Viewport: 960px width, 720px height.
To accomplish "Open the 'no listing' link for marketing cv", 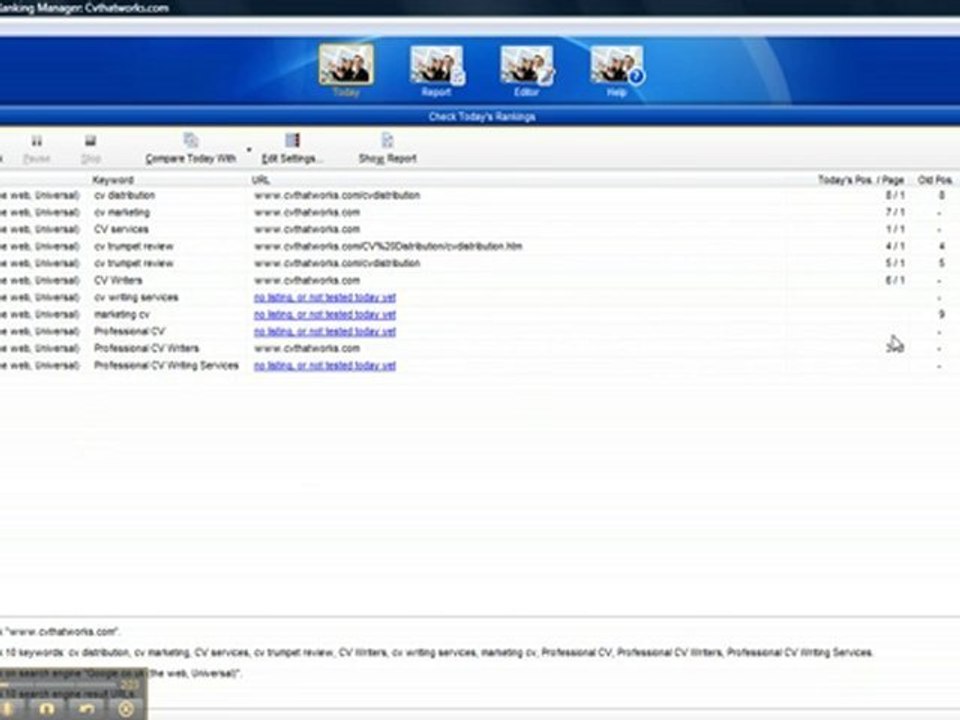I will tap(325, 315).
